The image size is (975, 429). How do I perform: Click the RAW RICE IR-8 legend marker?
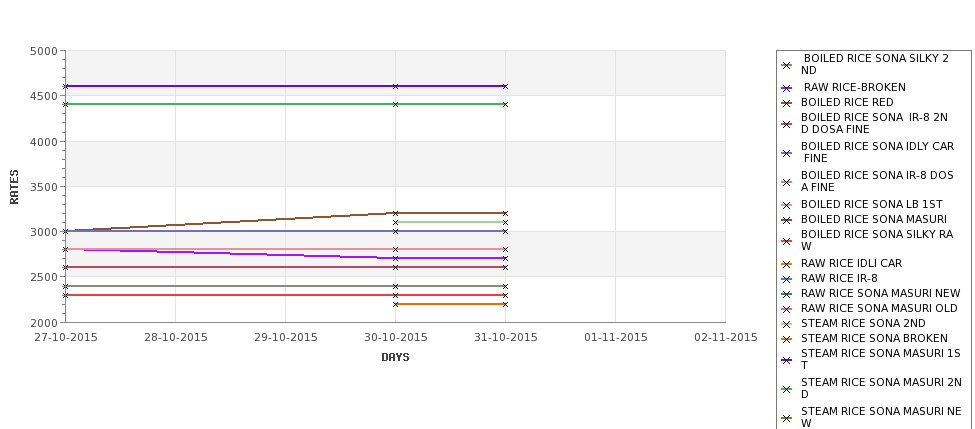(x=787, y=279)
